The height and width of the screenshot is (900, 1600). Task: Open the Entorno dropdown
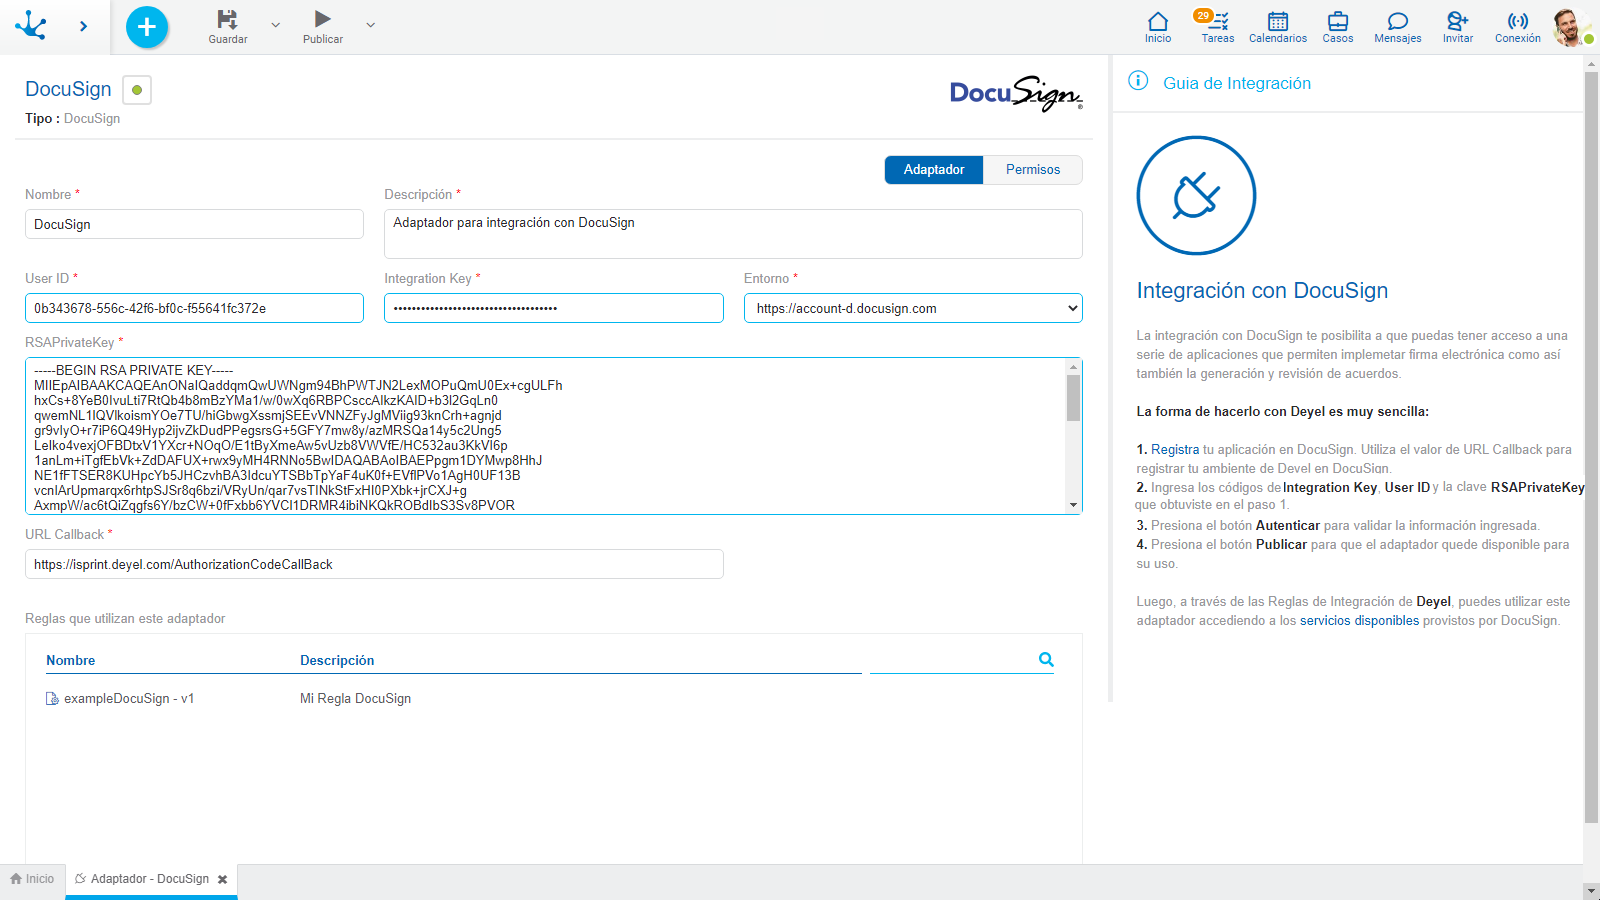click(913, 308)
